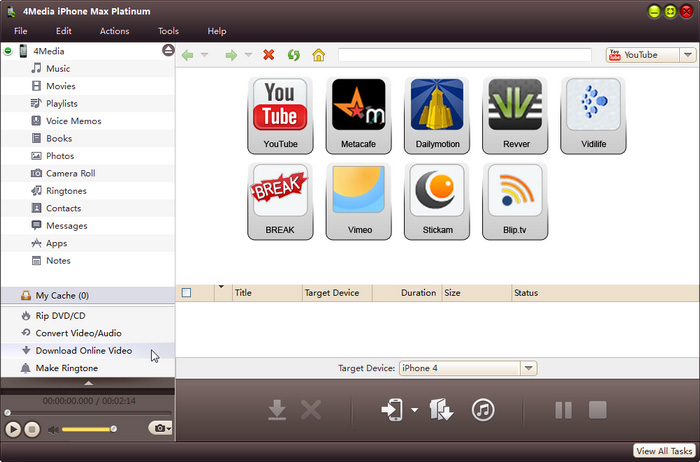Open the YouTube video site tile
The image size is (700, 462).
(x=280, y=115)
